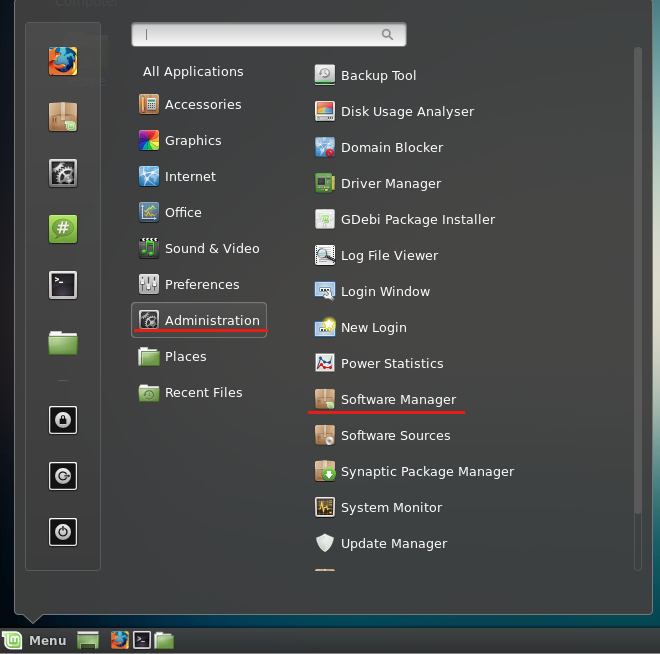Click the Disk Usage Analyser label
The image size is (660, 654).
click(407, 112)
